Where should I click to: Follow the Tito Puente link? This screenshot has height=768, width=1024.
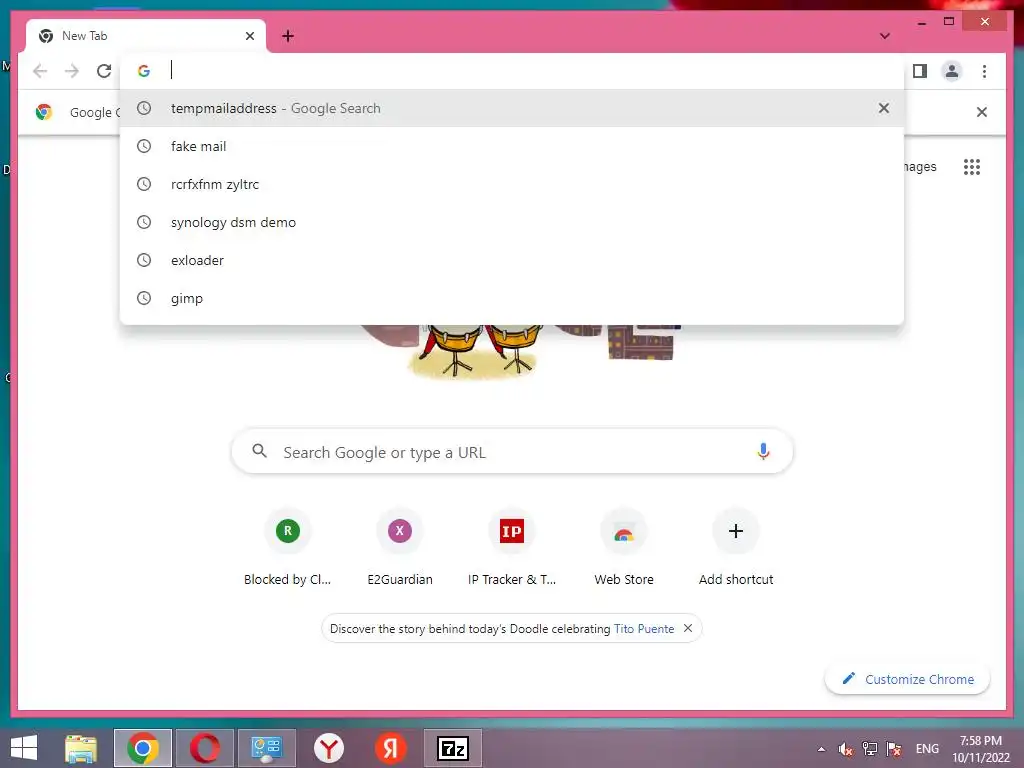tap(644, 628)
